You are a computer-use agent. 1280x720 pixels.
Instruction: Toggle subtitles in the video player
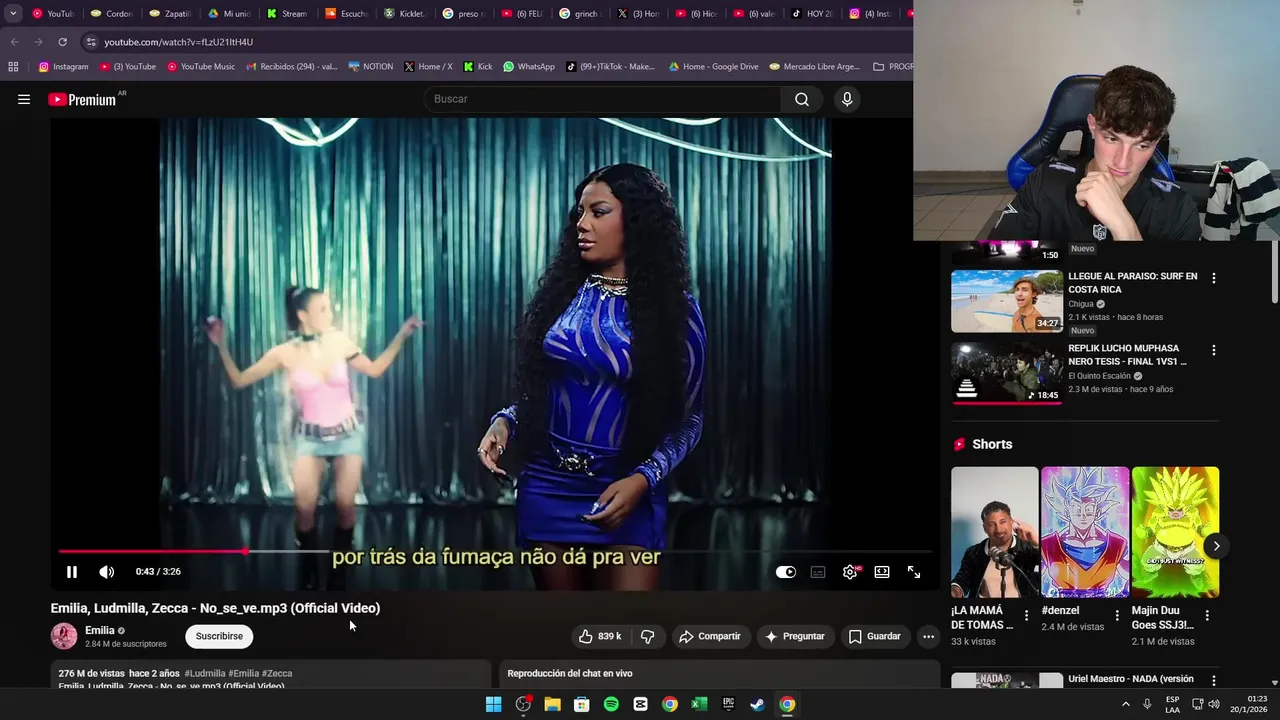pos(818,572)
